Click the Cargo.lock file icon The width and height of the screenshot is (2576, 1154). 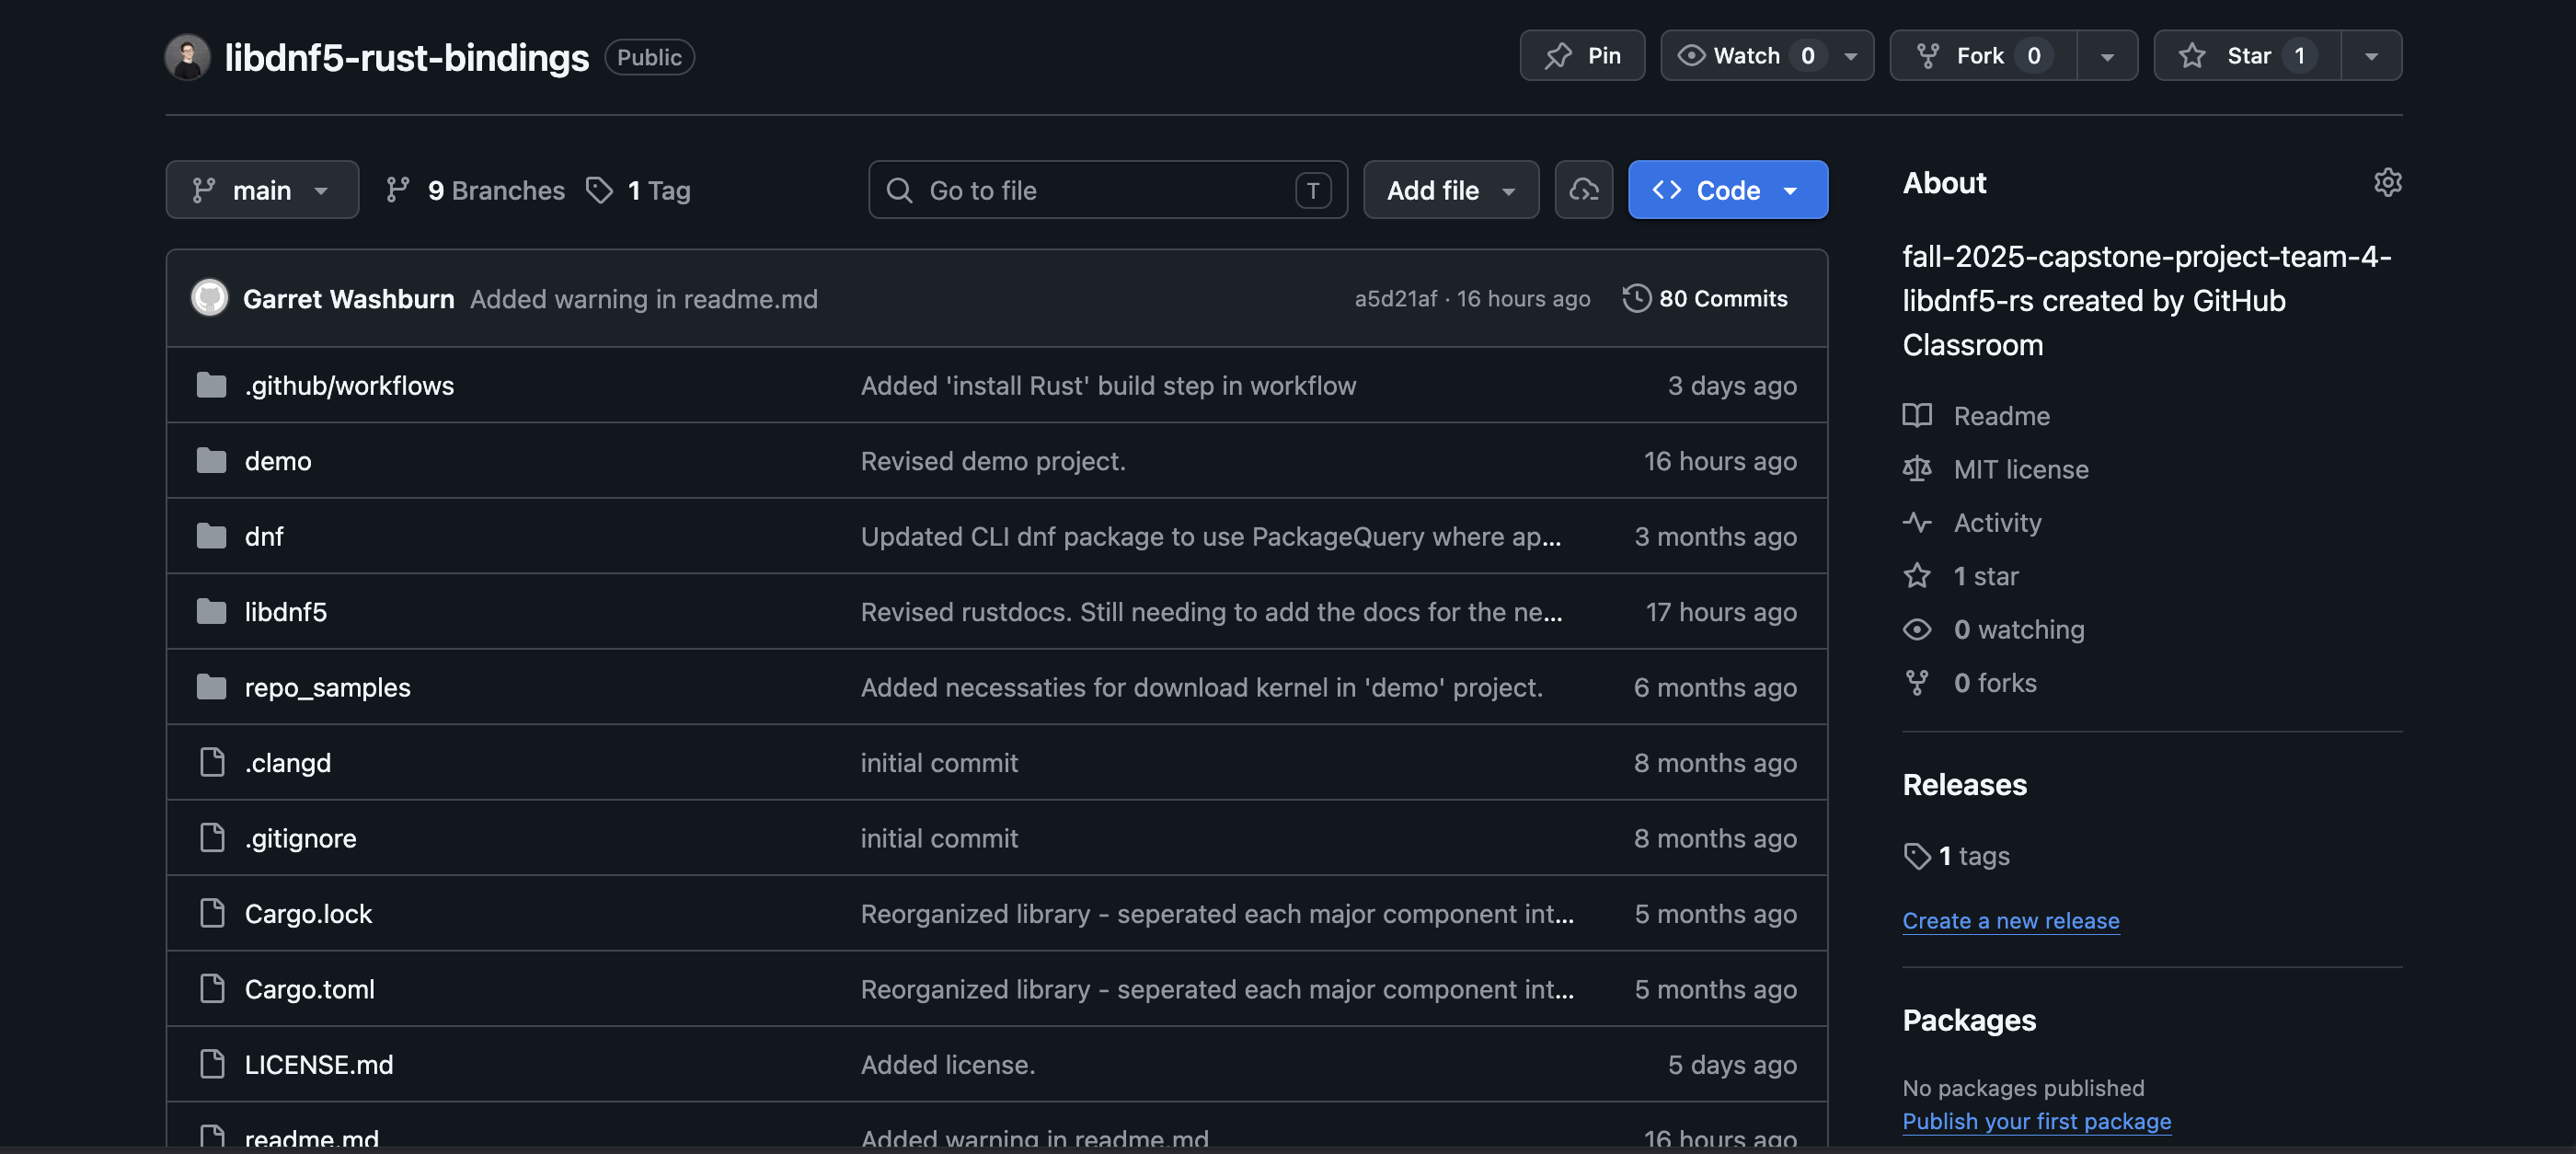[x=212, y=914]
